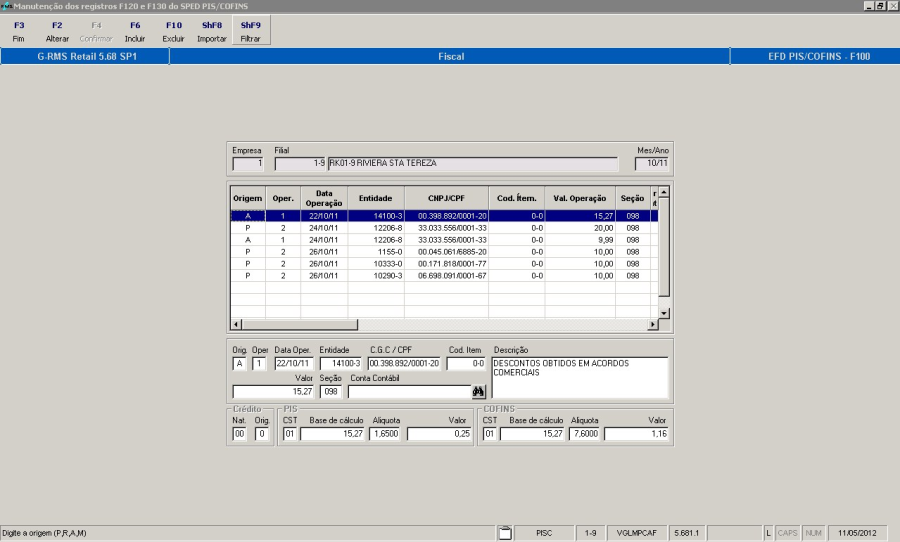Click the PIS Base de cálculo field

click(332, 434)
